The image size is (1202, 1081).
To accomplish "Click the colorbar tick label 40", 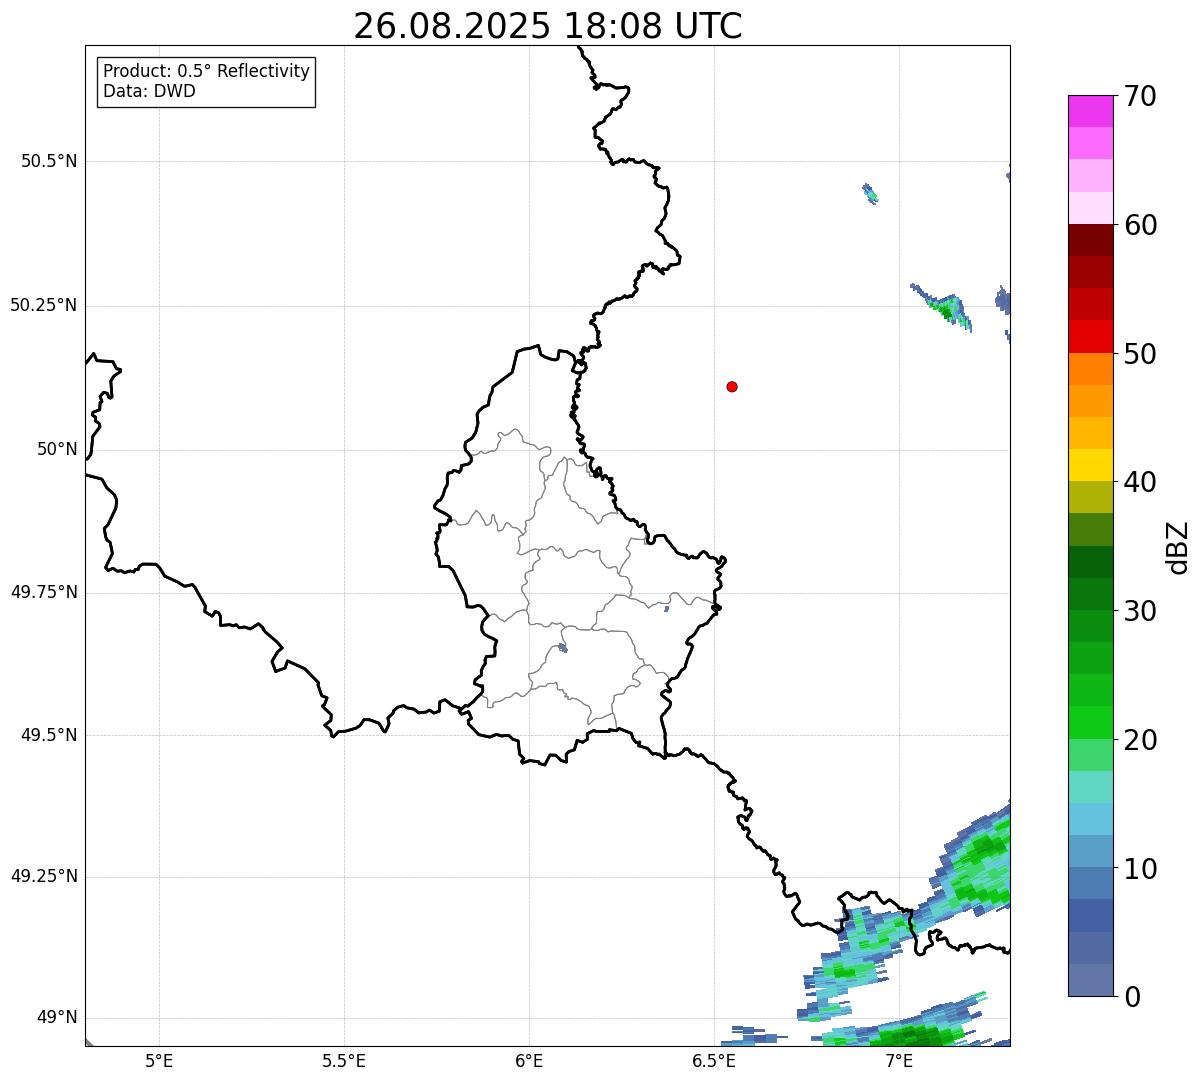I will [1140, 482].
